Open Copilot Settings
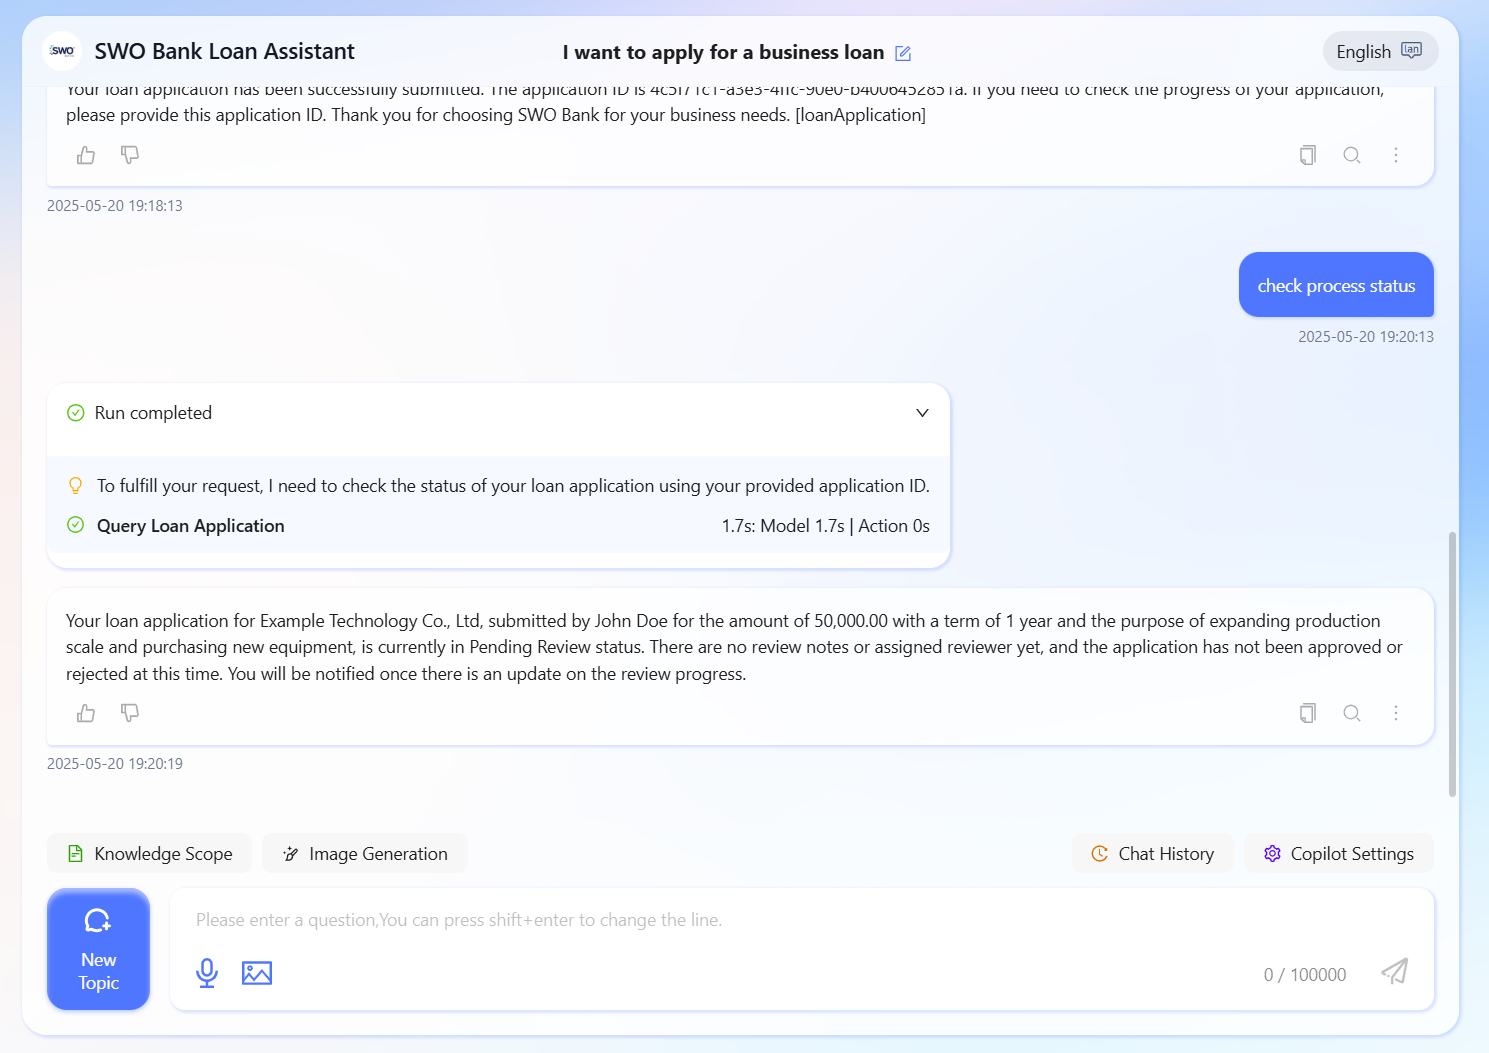The width and height of the screenshot is (1489, 1053). click(x=1339, y=854)
